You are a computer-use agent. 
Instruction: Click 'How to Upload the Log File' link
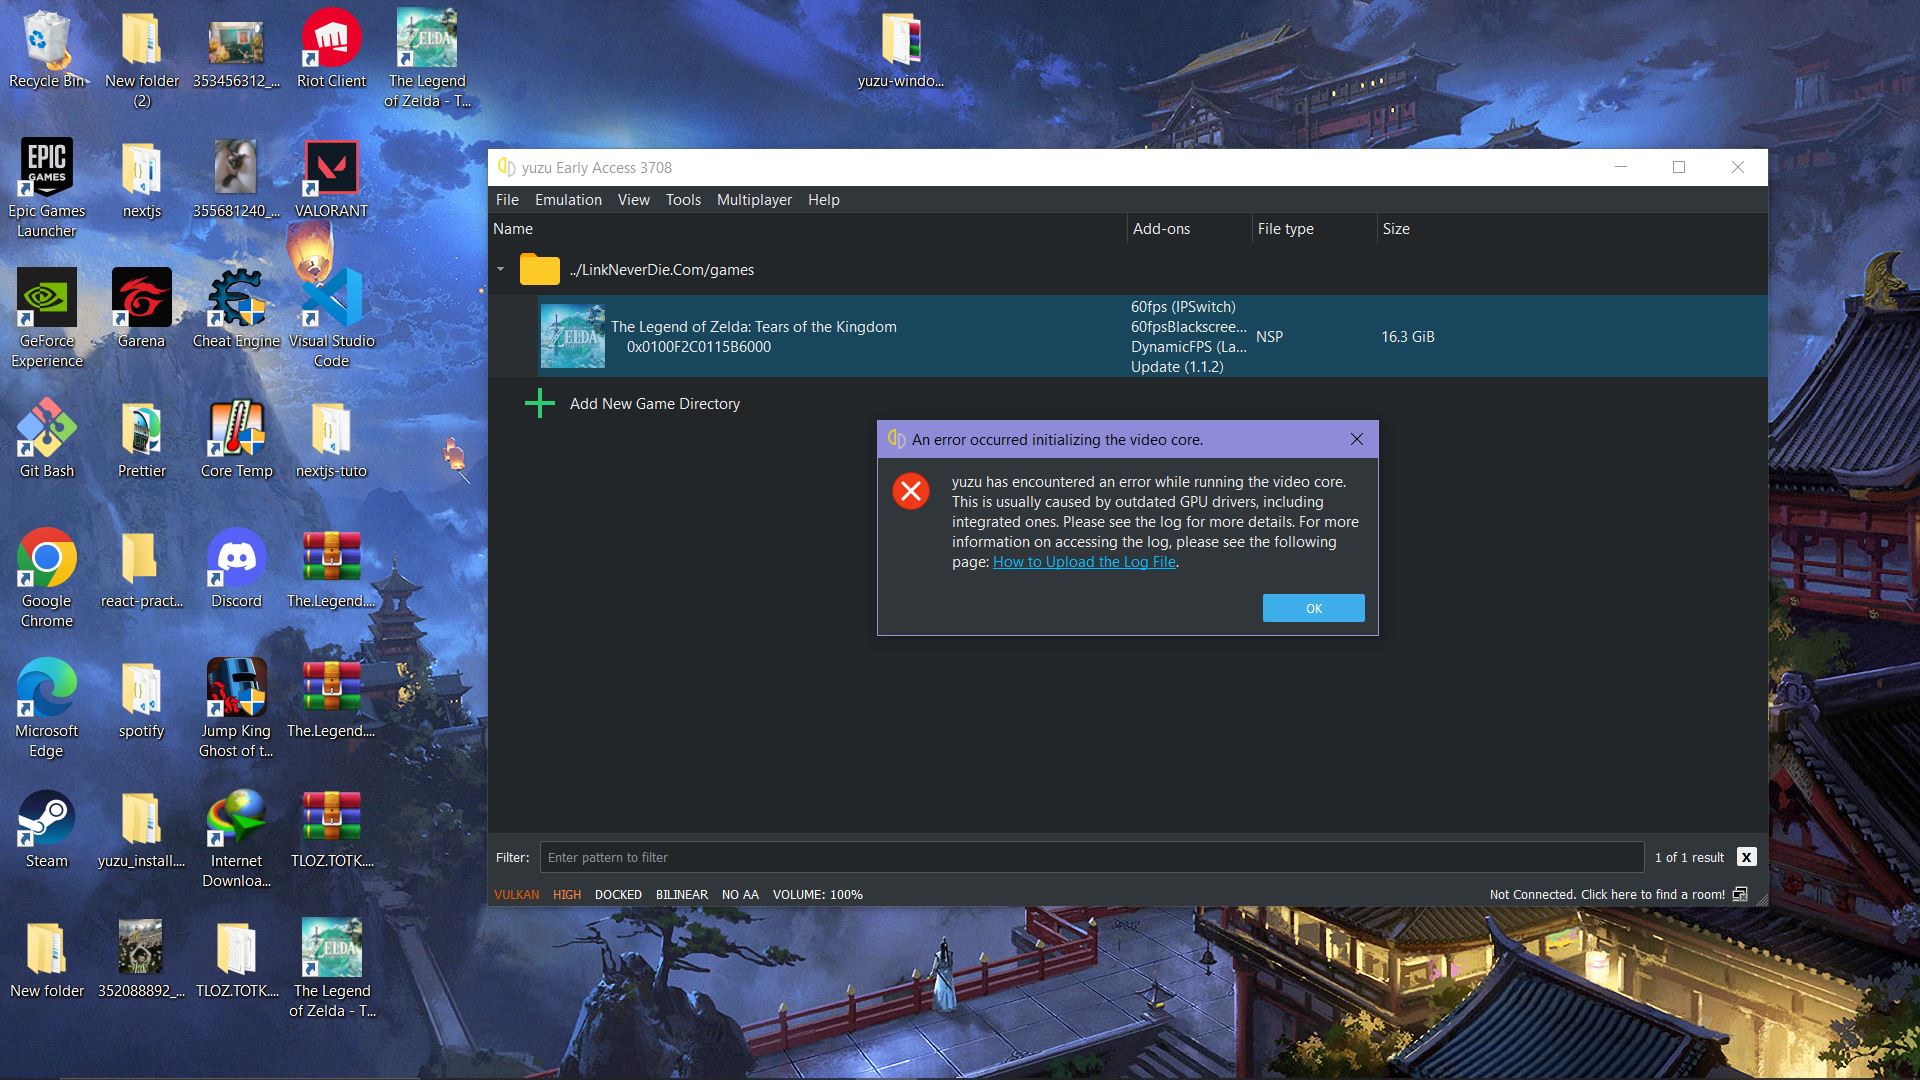click(x=1081, y=560)
